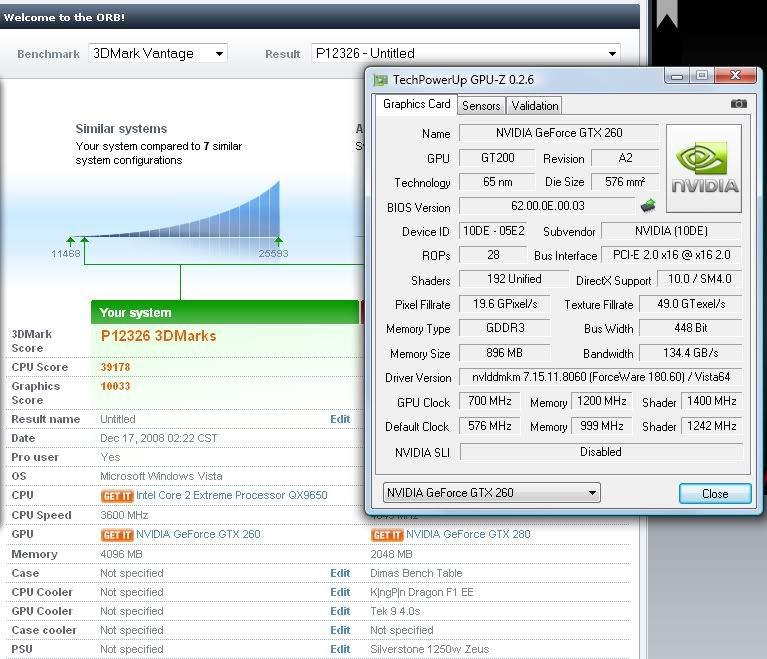
Task: Click the green arrow marker above 25593
Action: click(278, 241)
